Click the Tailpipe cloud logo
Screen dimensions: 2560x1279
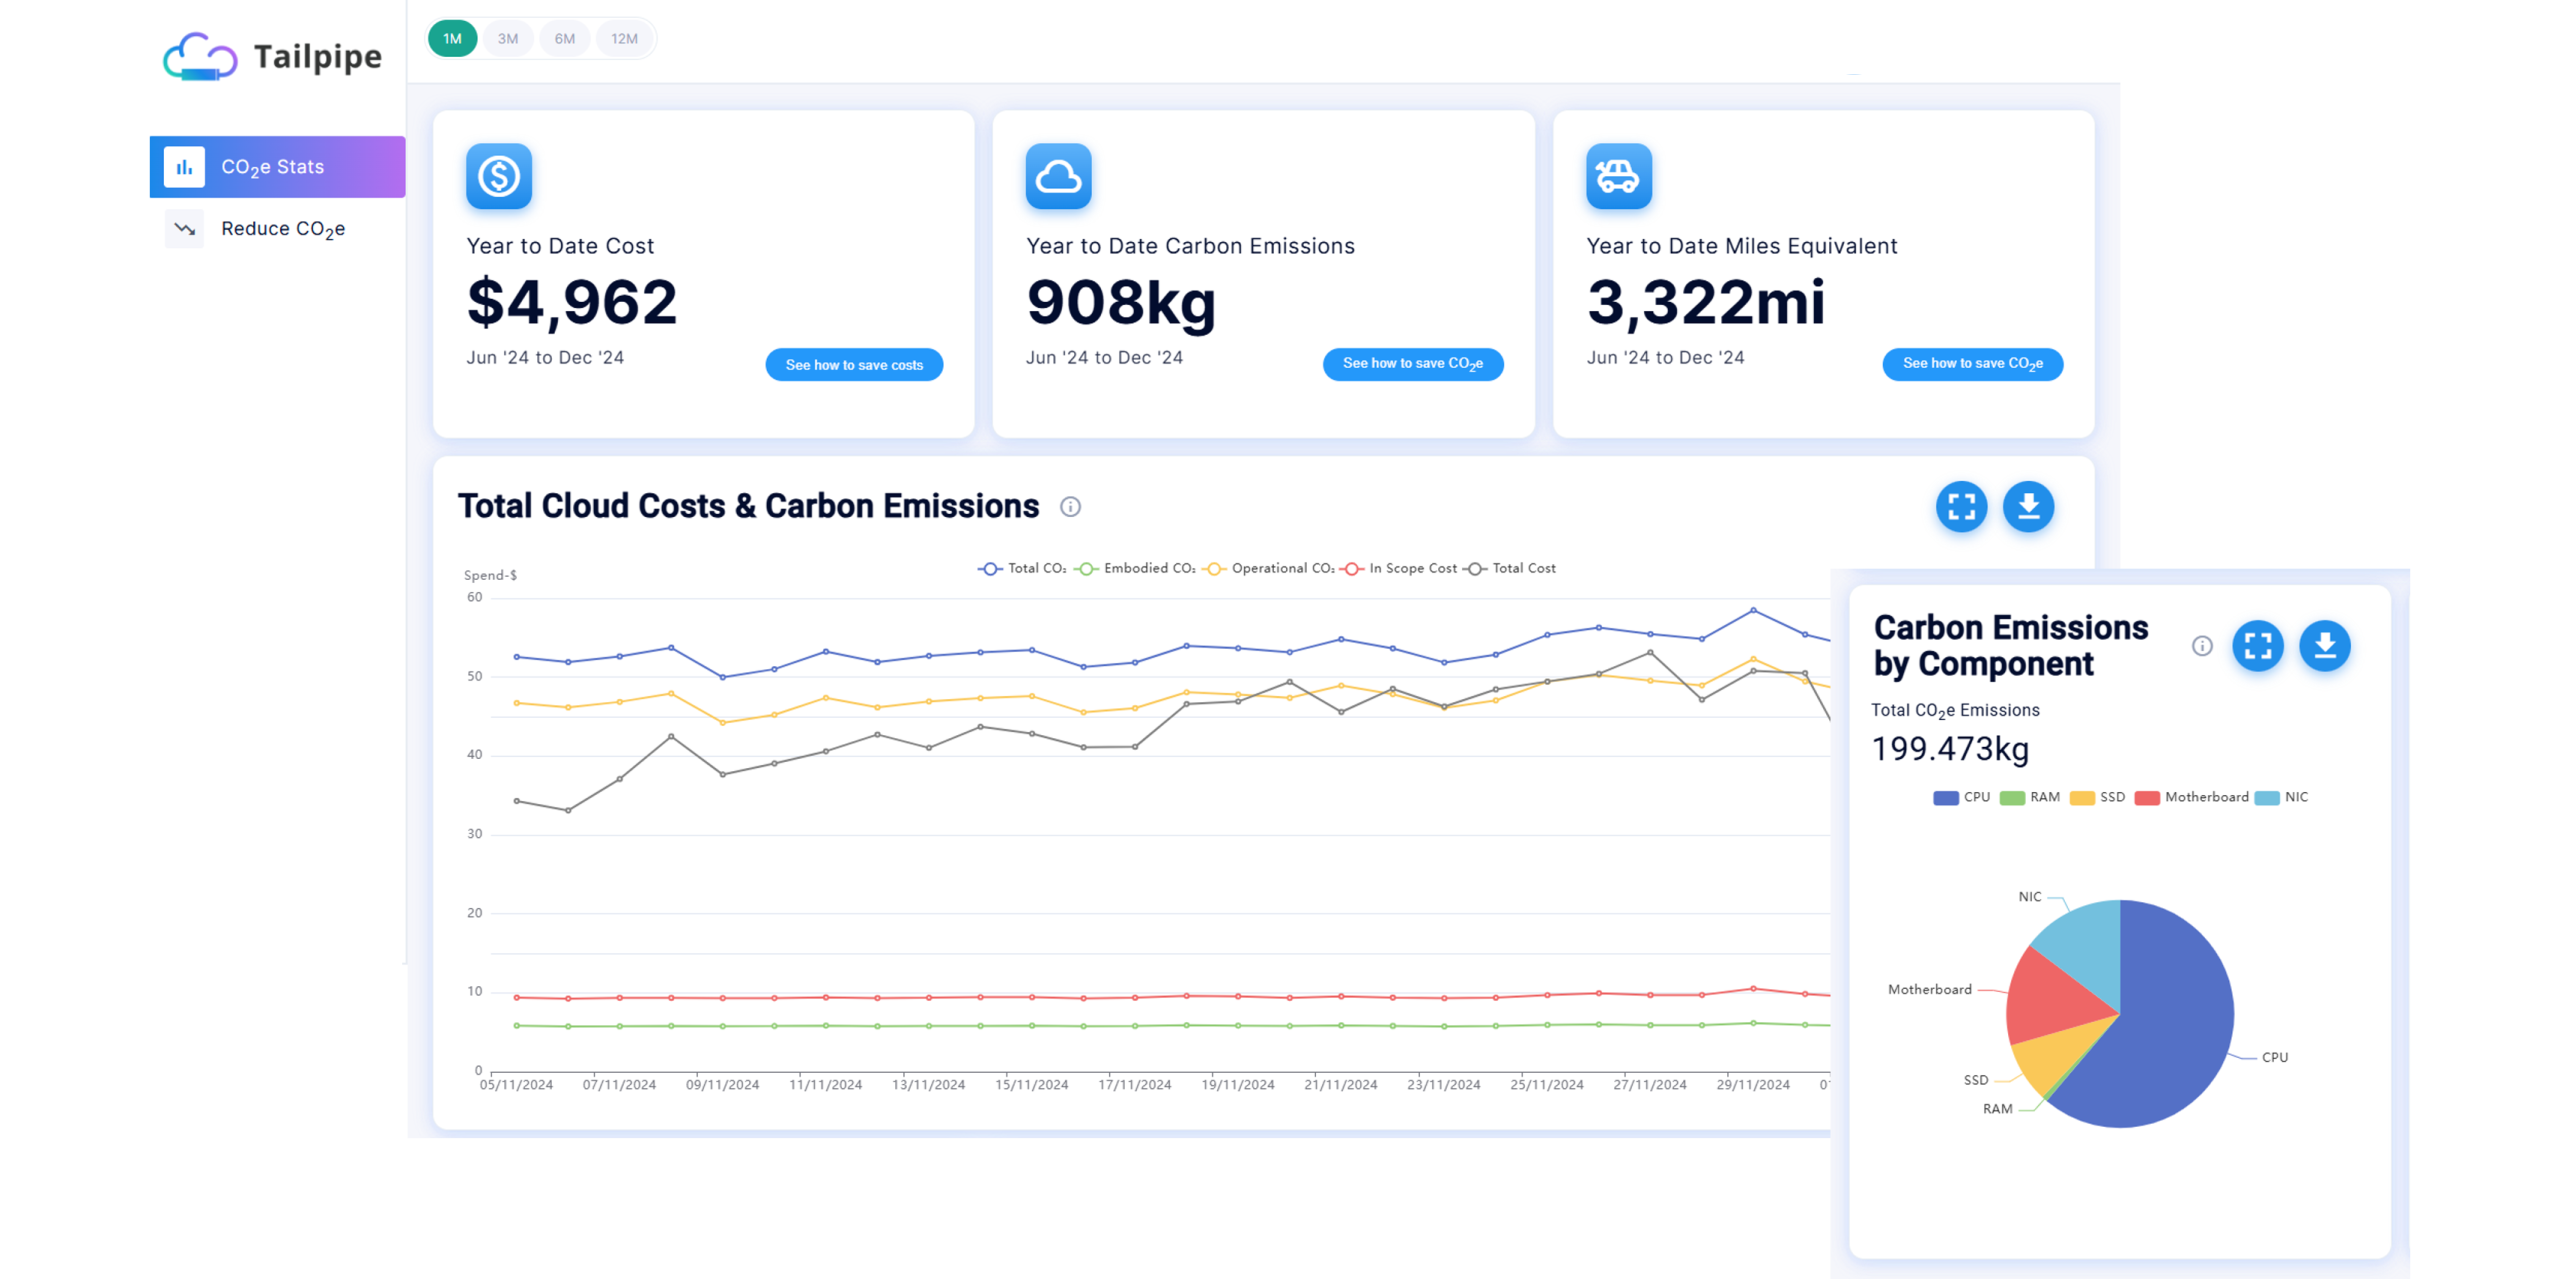pyautogui.click(x=200, y=57)
